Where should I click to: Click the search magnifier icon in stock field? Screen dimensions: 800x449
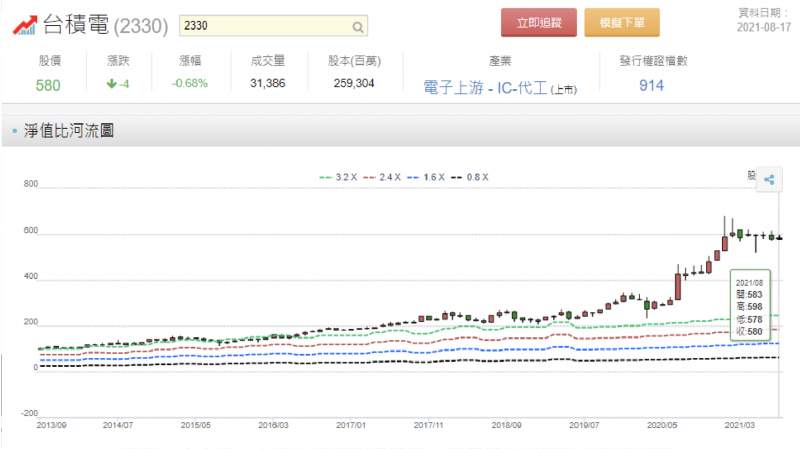click(358, 27)
